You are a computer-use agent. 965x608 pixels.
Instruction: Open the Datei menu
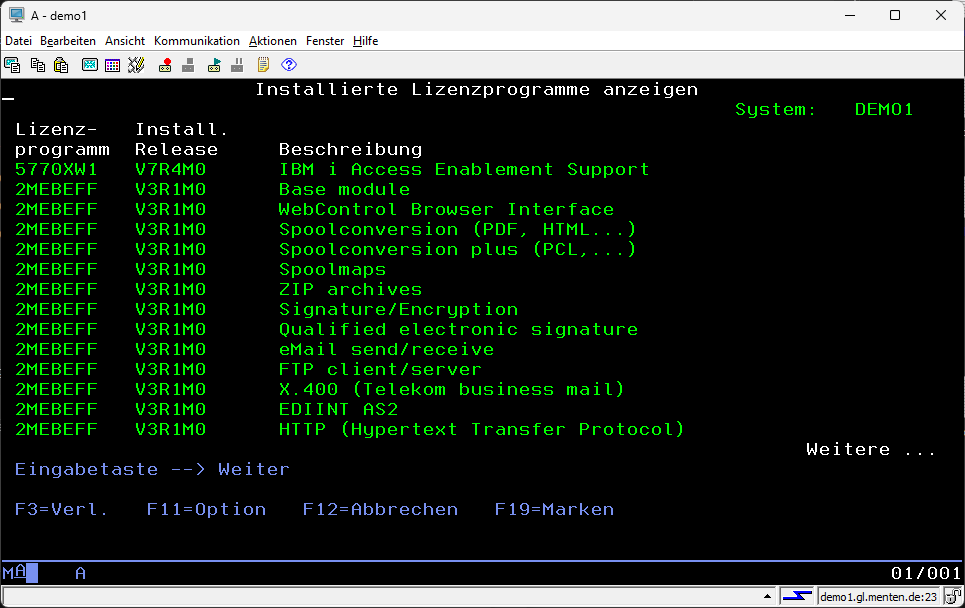click(x=19, y=41)
